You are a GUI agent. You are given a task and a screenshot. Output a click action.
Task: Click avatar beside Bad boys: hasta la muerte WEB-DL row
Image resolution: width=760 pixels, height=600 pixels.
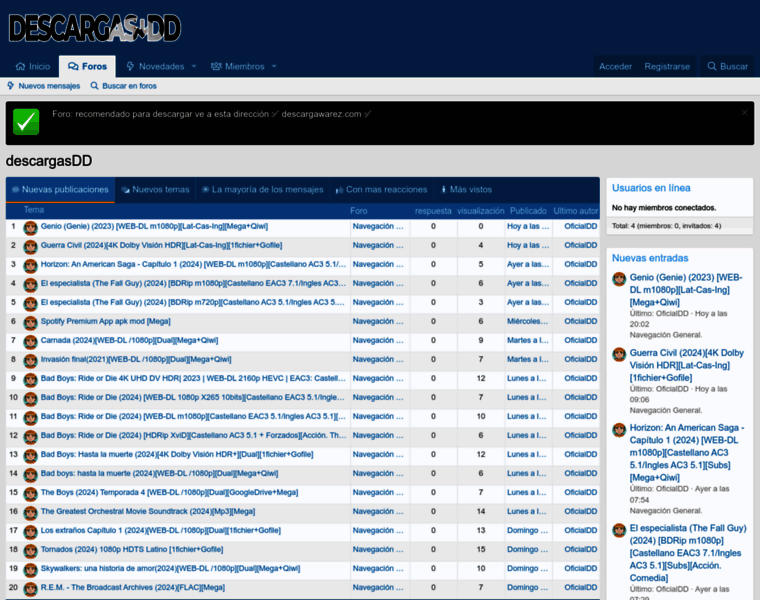click(x=31, y=475)
